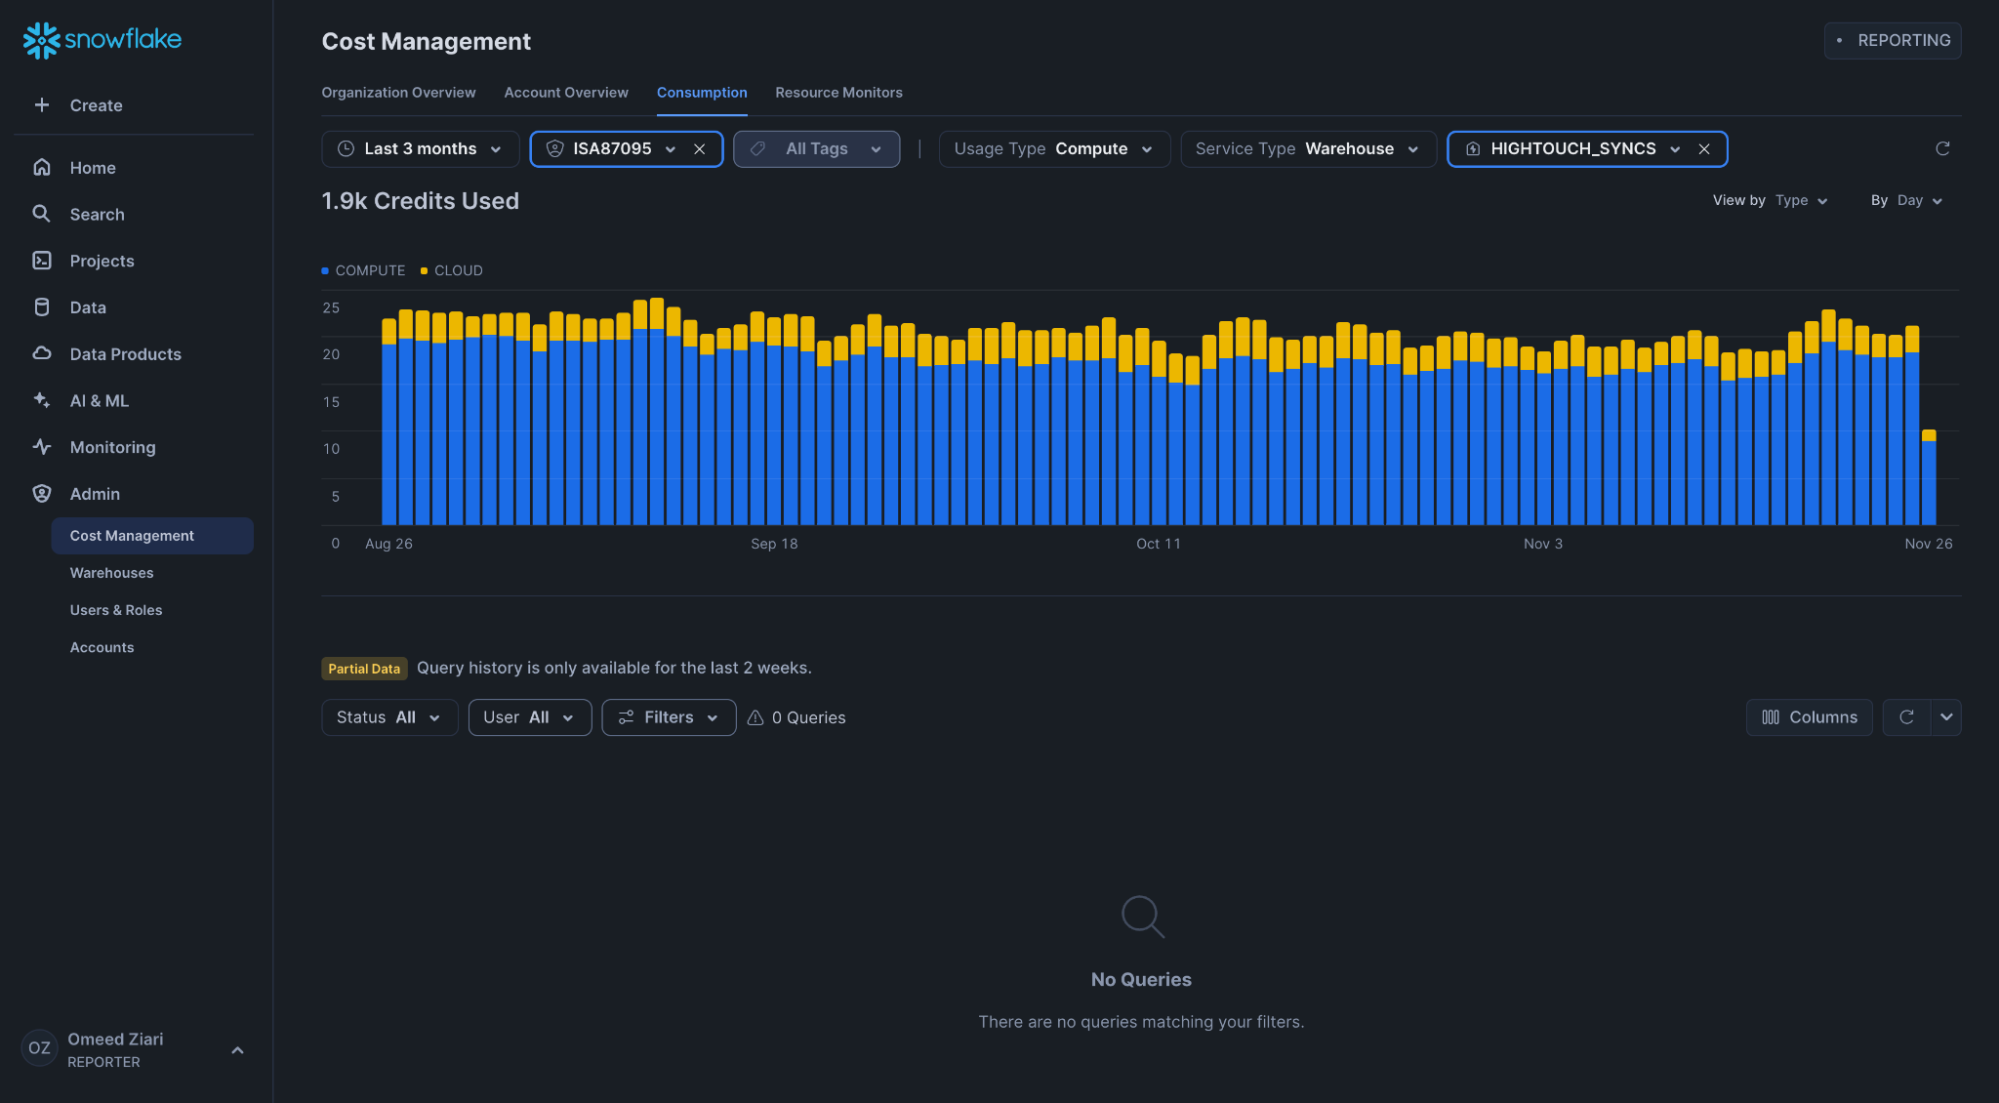Screen dimensions: 1999x1103
Task: Click the Columns button
Action: [1809, 717]
